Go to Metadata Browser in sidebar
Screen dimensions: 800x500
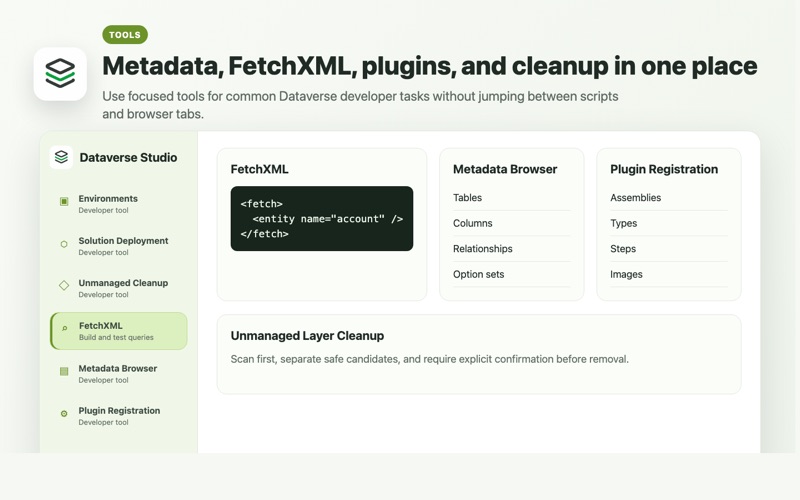(x=118, y=373)
